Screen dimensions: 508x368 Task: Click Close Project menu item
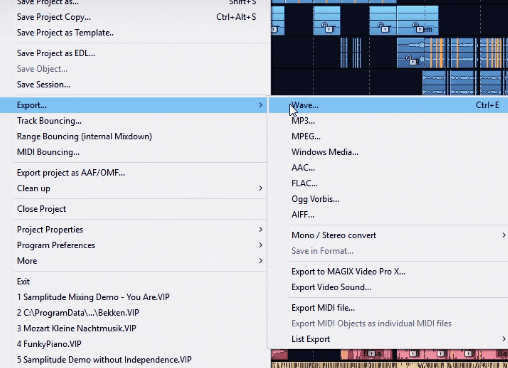pyautogui.click(x=41, y=209)
